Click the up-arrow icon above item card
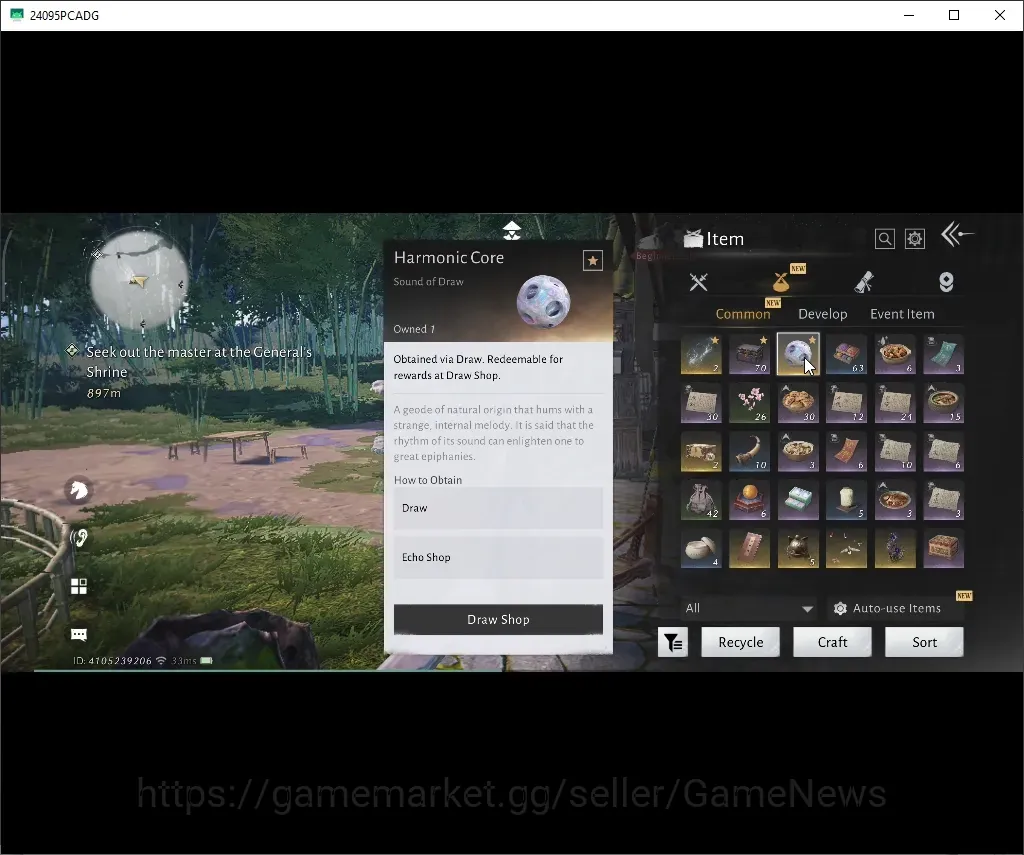The height and width of the screenshot is (855, 1024). point(512,230)
